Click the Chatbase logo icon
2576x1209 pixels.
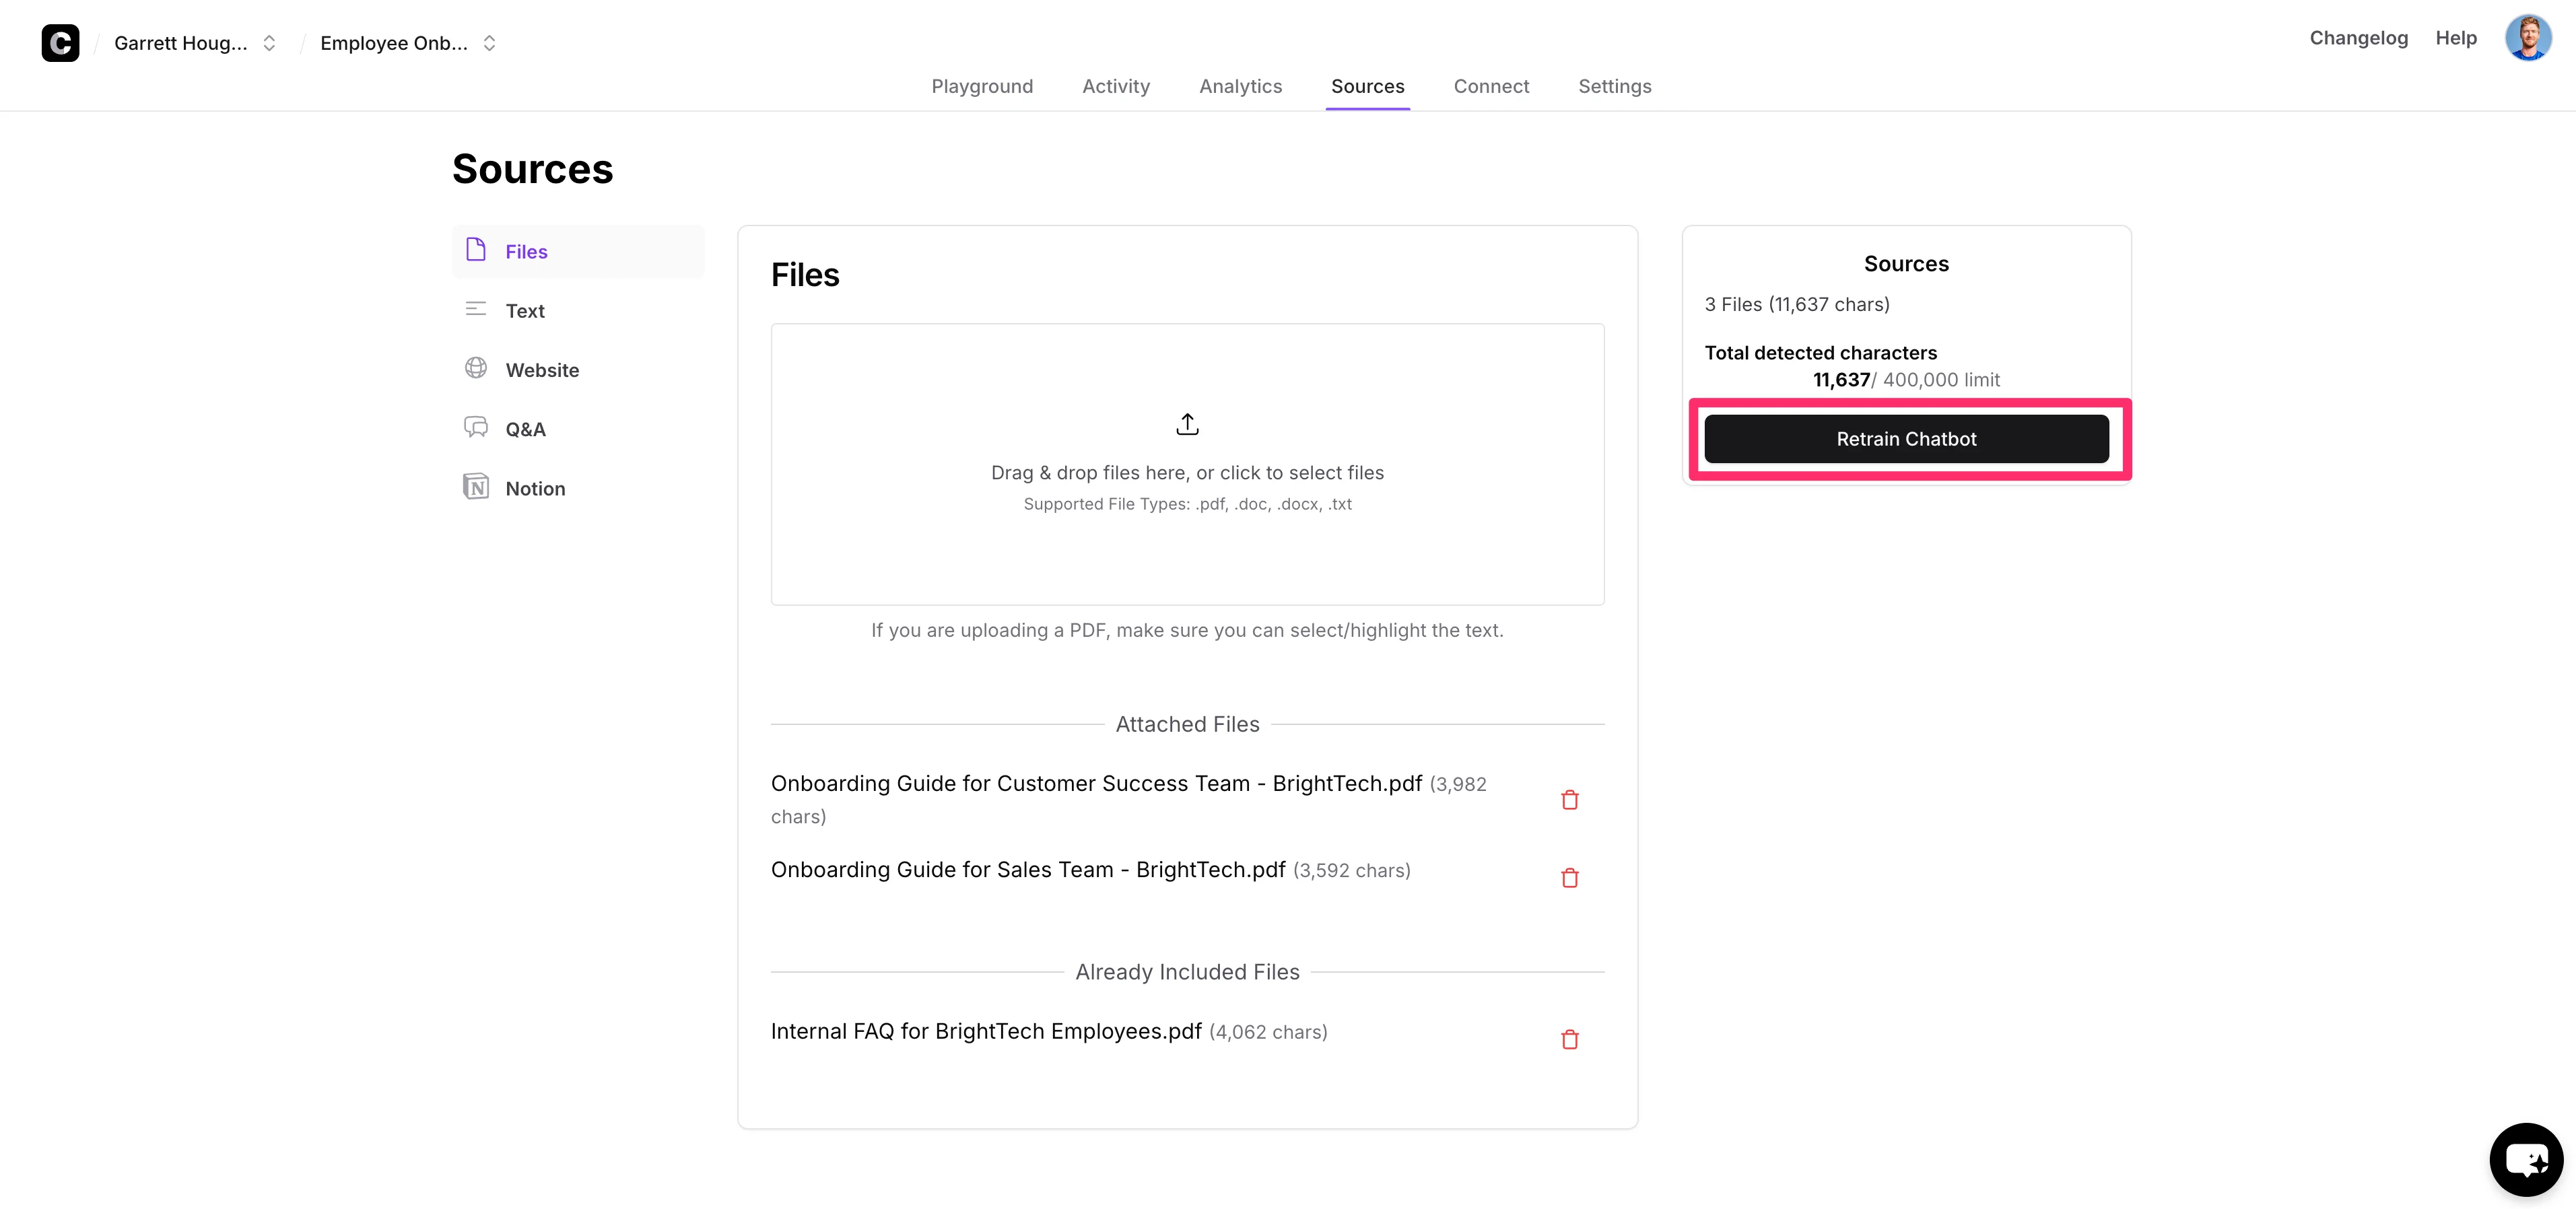point(60,43)
